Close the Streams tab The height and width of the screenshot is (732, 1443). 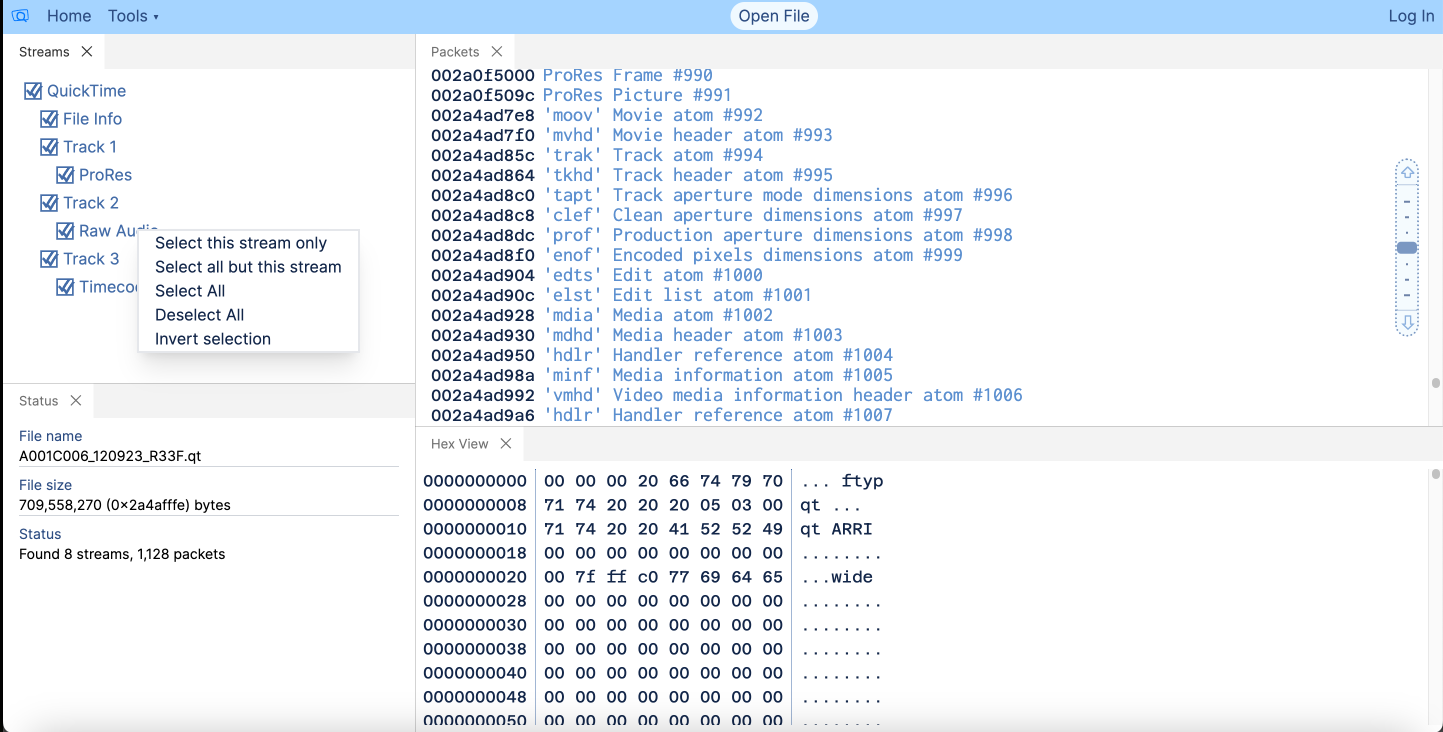click(x=86, y=51)
